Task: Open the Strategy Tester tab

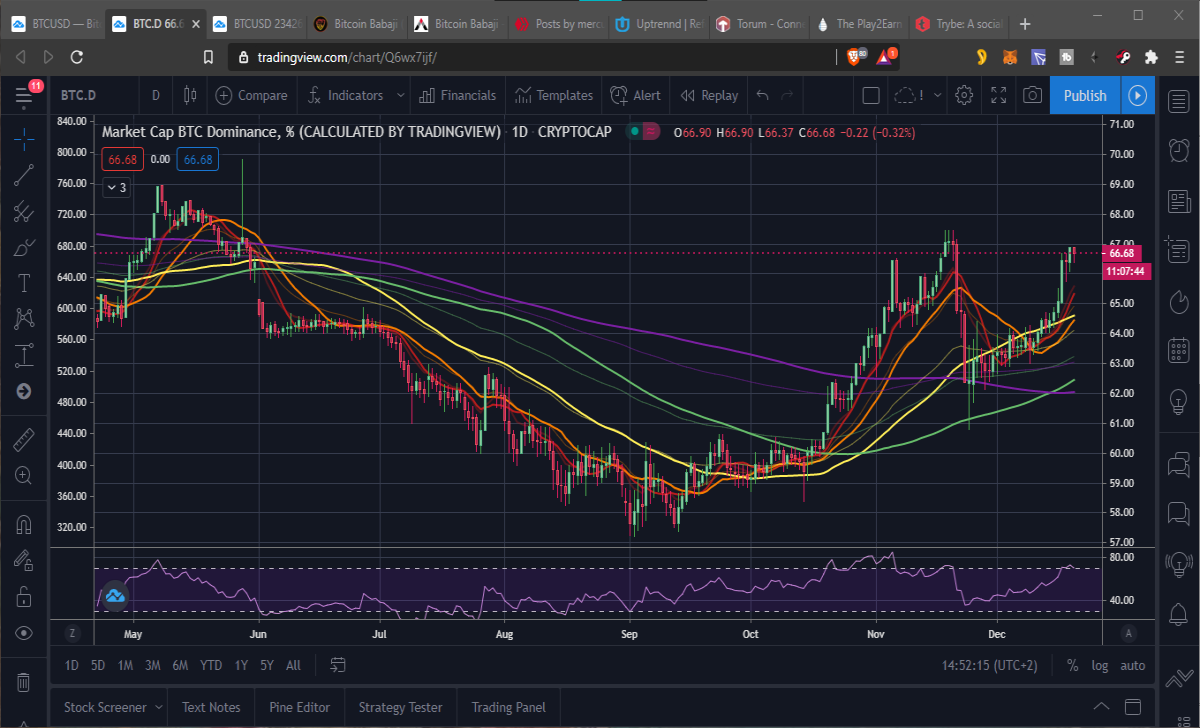Action: [400, 707]
